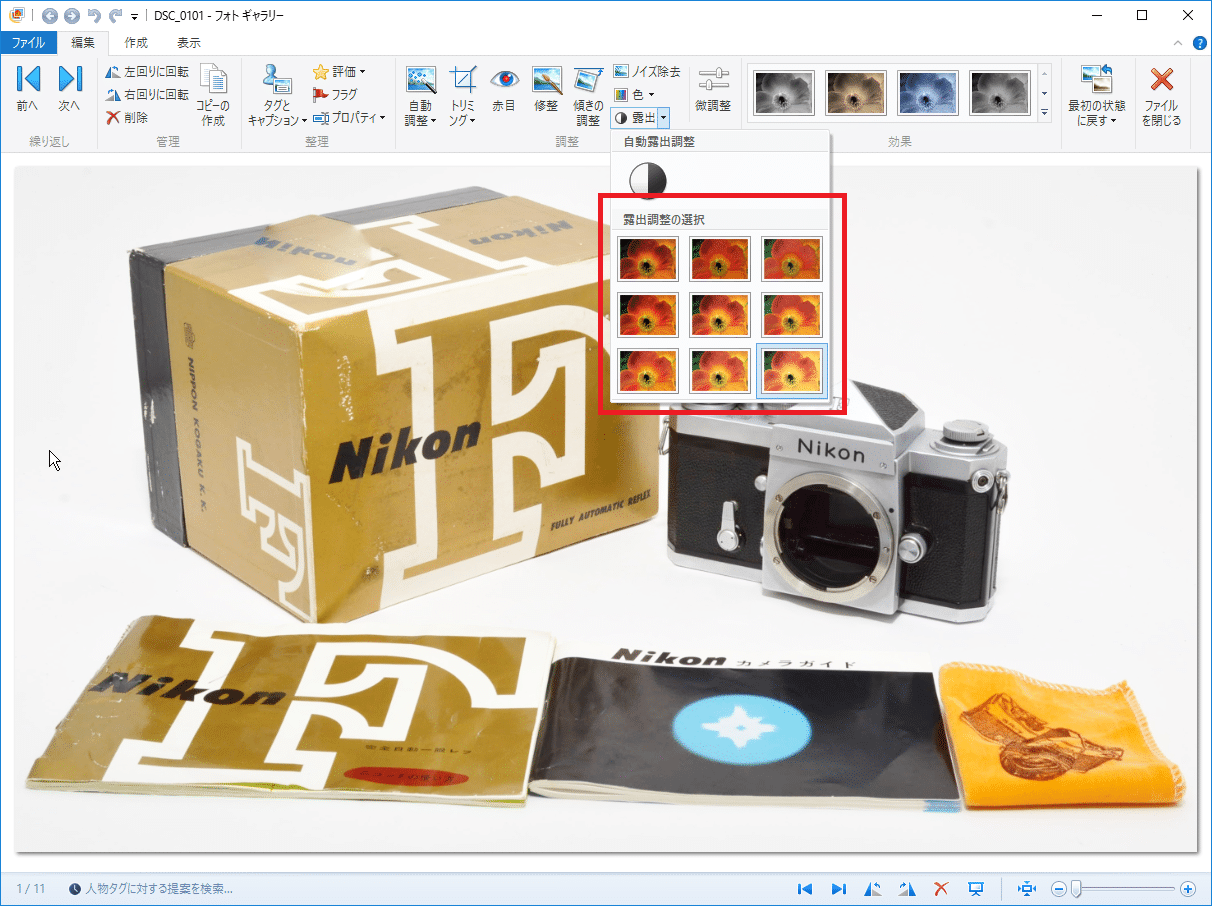Screen dimensions: 1212x906
Task: Select the 赤目 red-eye tool
Action: tap(504, 89)
